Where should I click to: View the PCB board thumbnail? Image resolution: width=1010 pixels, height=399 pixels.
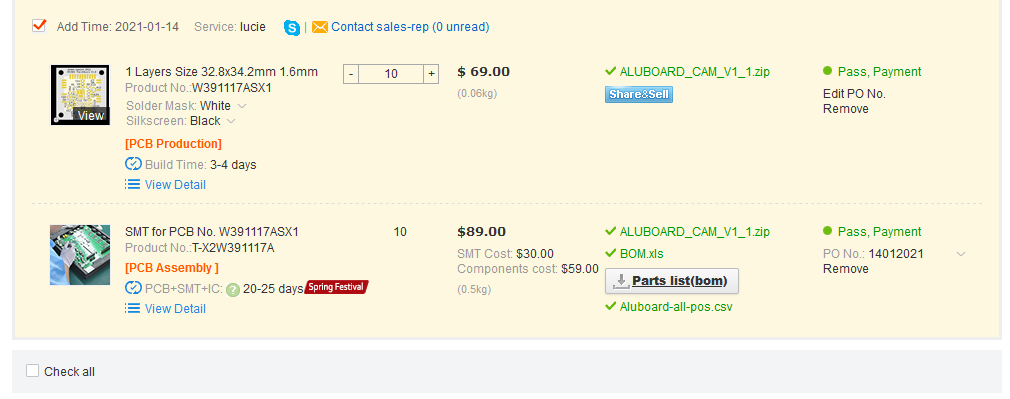pos(80,95)
